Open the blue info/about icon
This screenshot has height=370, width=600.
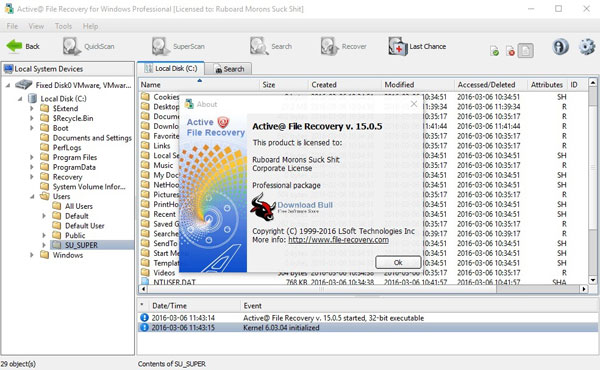(561, 47)
